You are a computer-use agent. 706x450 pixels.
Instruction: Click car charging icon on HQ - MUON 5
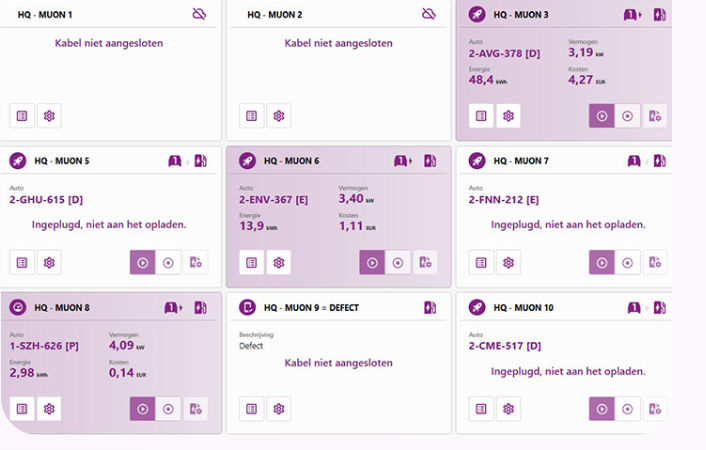(175, 160)
